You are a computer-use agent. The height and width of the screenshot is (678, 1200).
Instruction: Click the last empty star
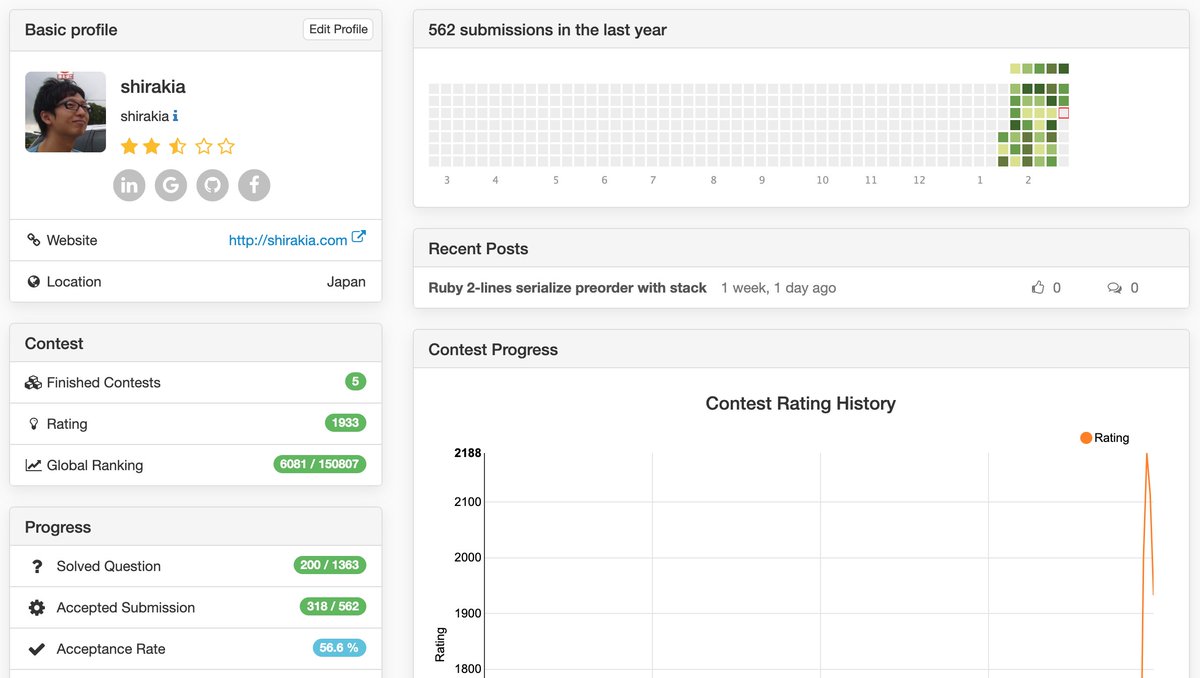(x=226, y=147)
